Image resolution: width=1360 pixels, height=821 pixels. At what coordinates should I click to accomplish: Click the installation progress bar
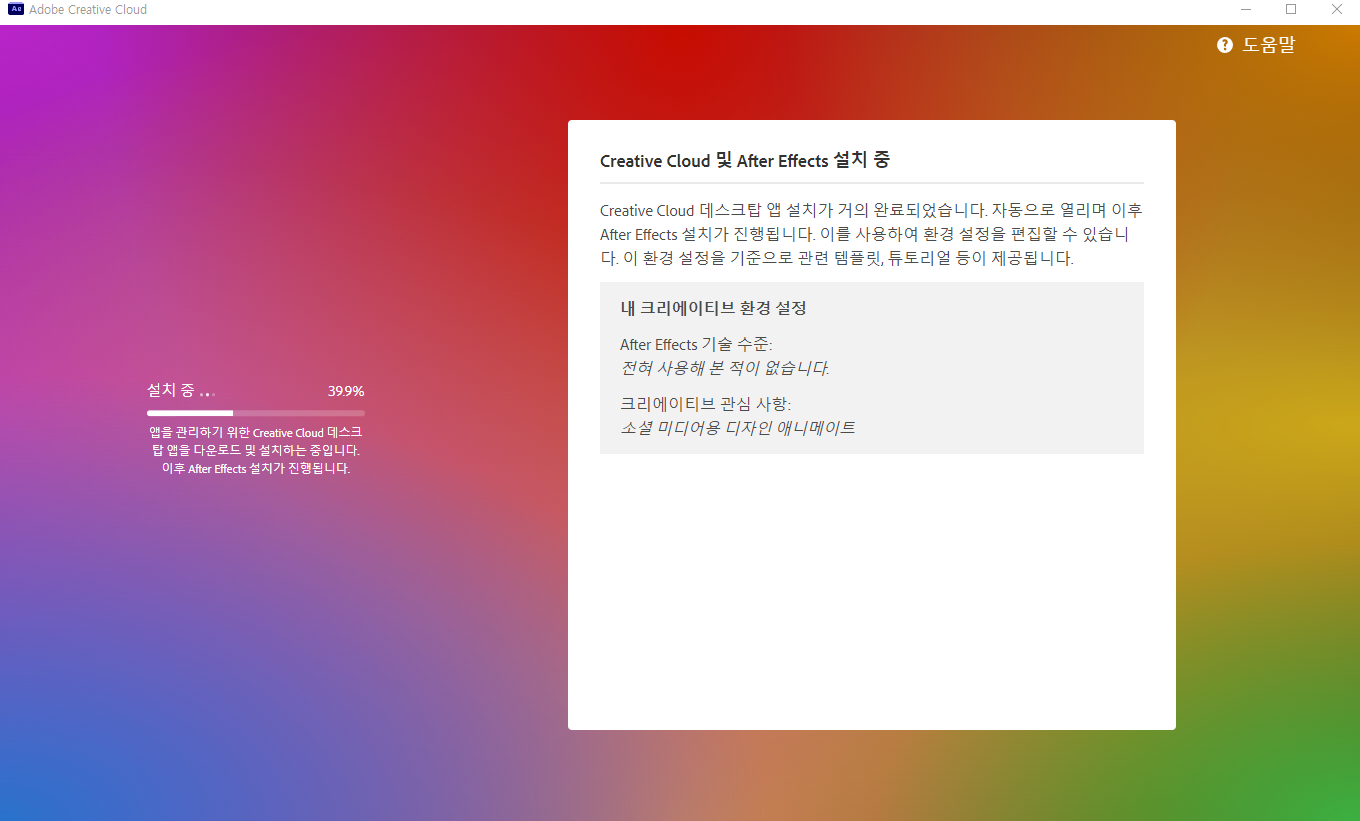coord(256,413)
